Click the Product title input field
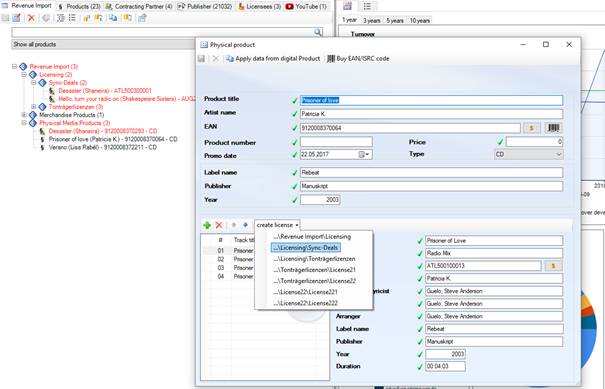Viewport: 605px width, 389px height. point(431,100)
